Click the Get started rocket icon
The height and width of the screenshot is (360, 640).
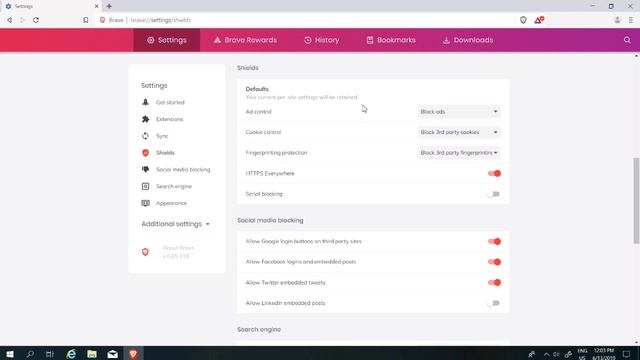point(145,102)
